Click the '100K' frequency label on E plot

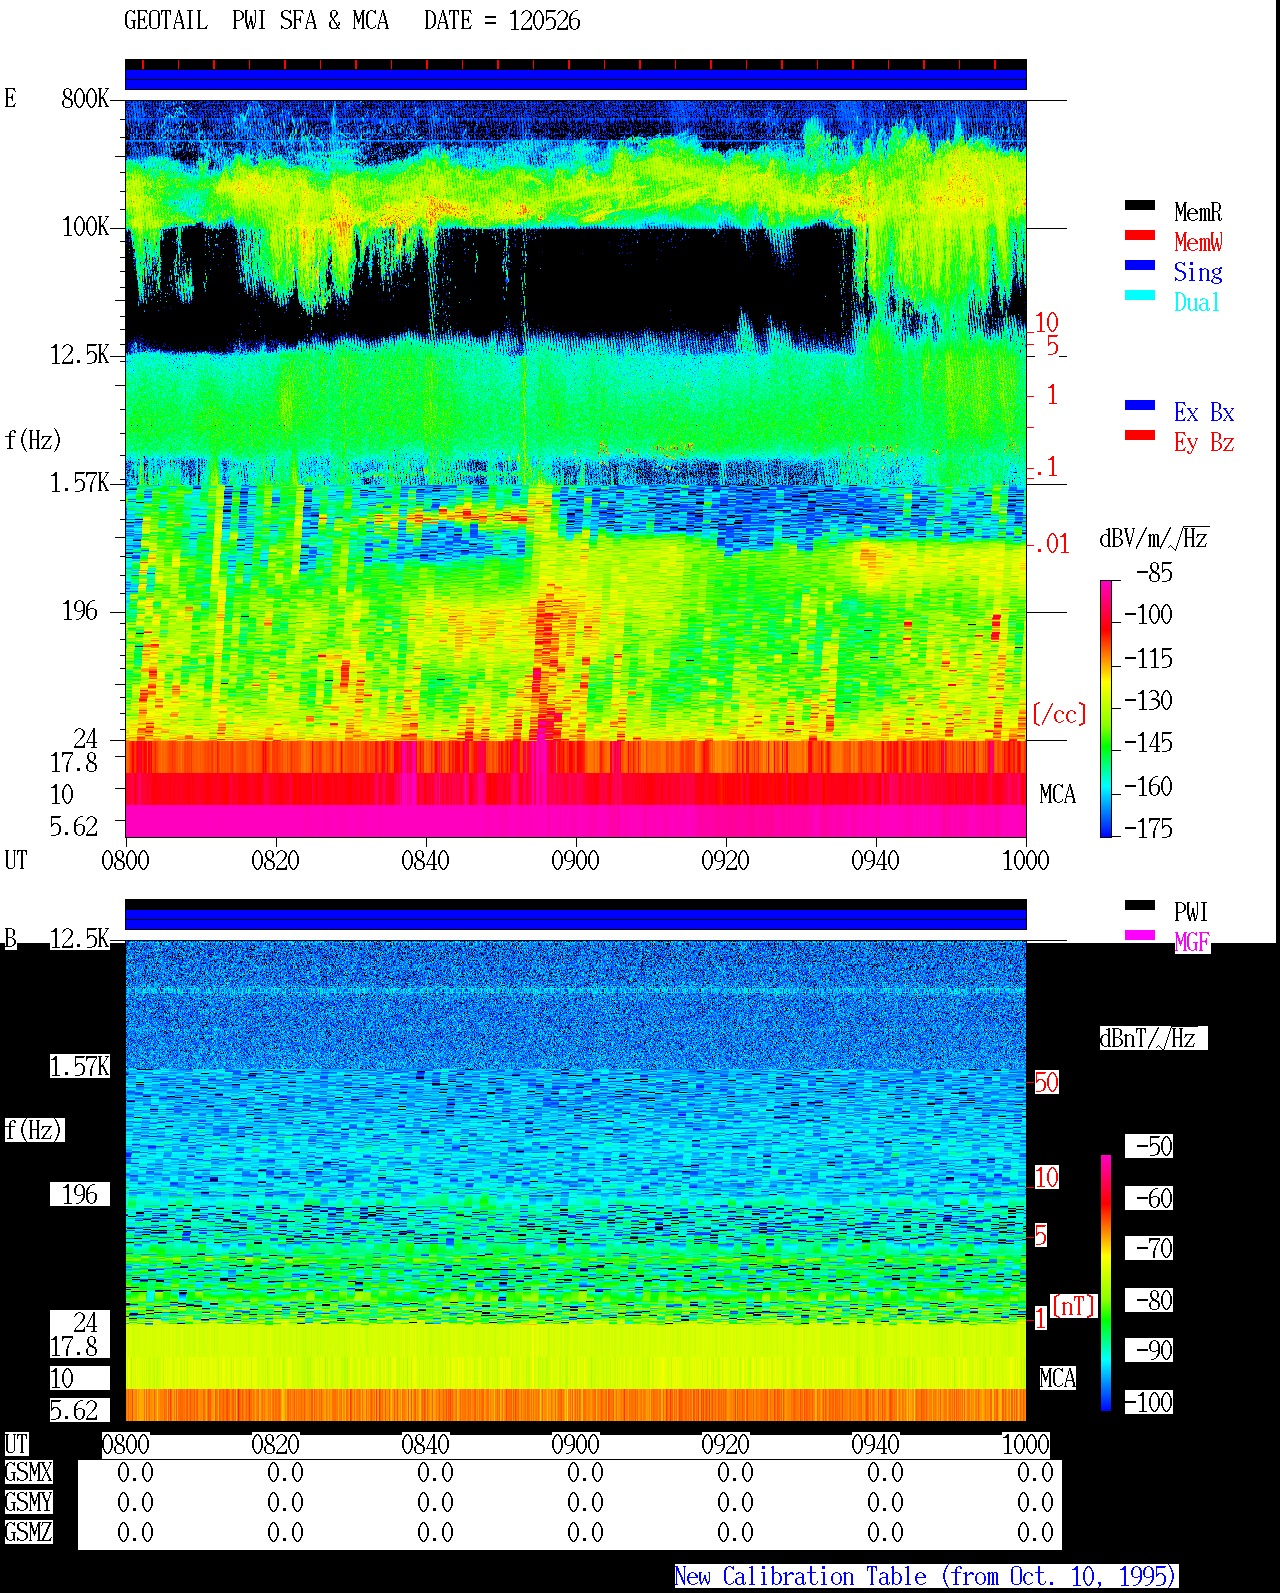tap(85, 226)
